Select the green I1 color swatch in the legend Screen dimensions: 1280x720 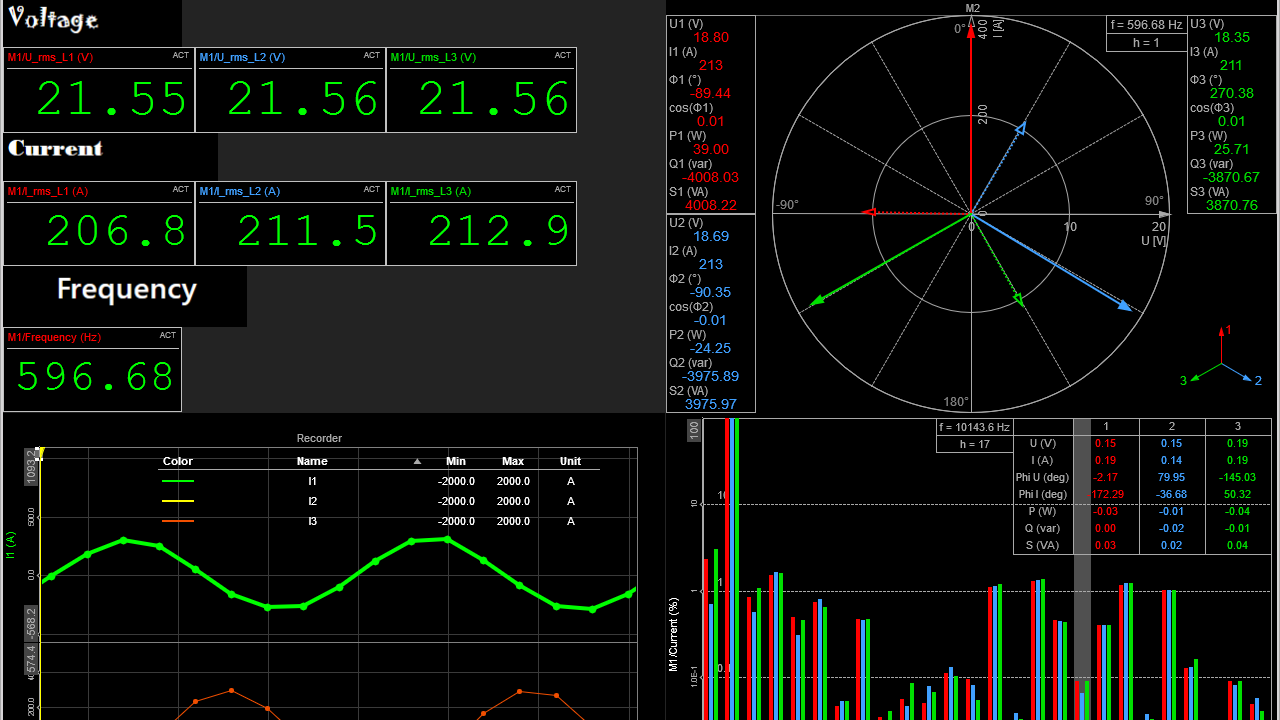178,481
